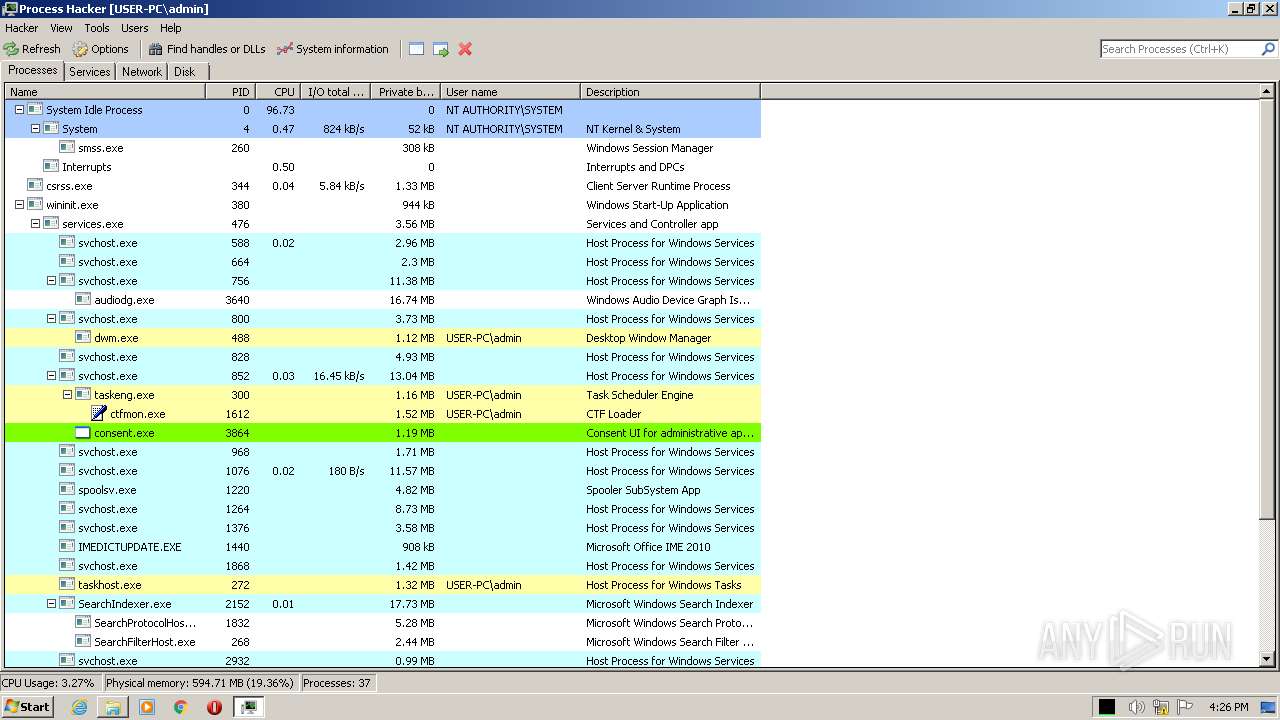Collapse svchost.exe PID 800 node
1280x720 pixels.
51,319
